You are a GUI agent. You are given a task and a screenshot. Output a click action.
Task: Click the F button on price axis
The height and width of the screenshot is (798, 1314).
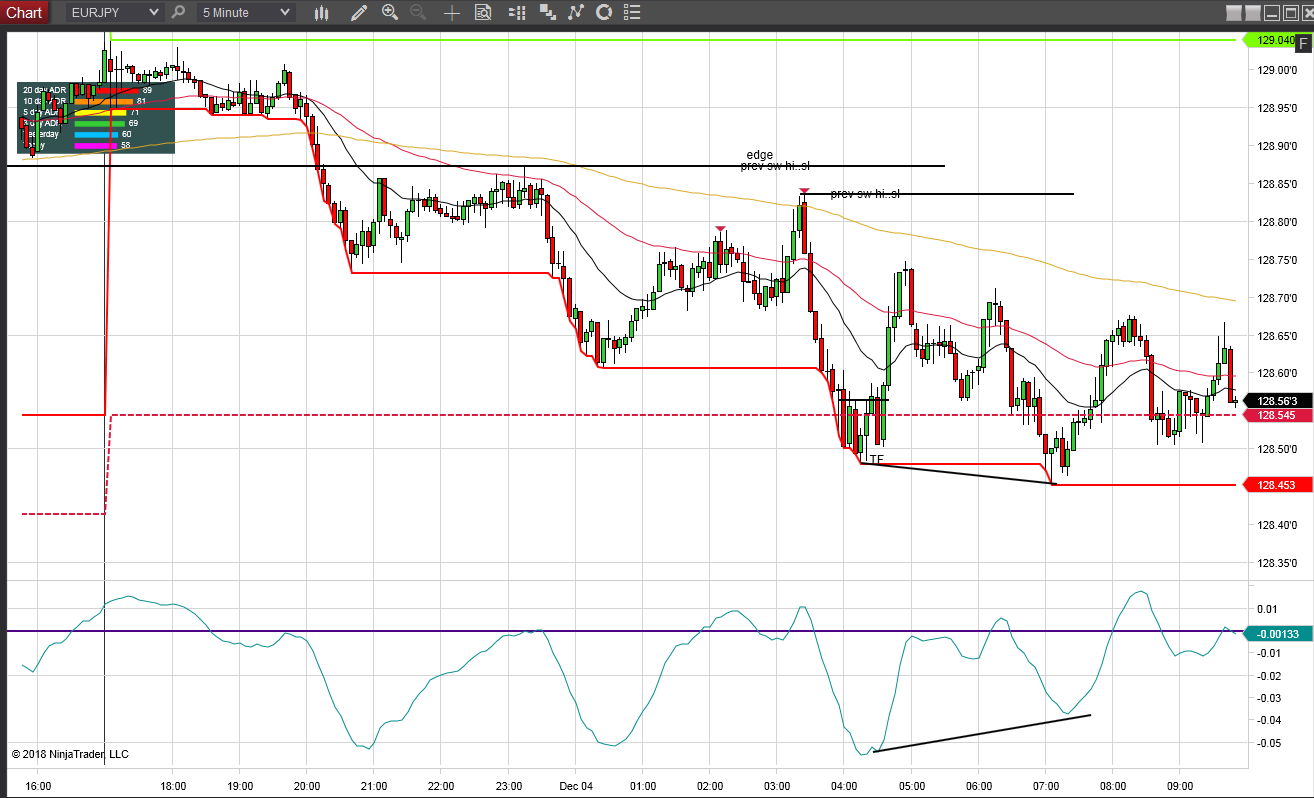(1302, 41)
